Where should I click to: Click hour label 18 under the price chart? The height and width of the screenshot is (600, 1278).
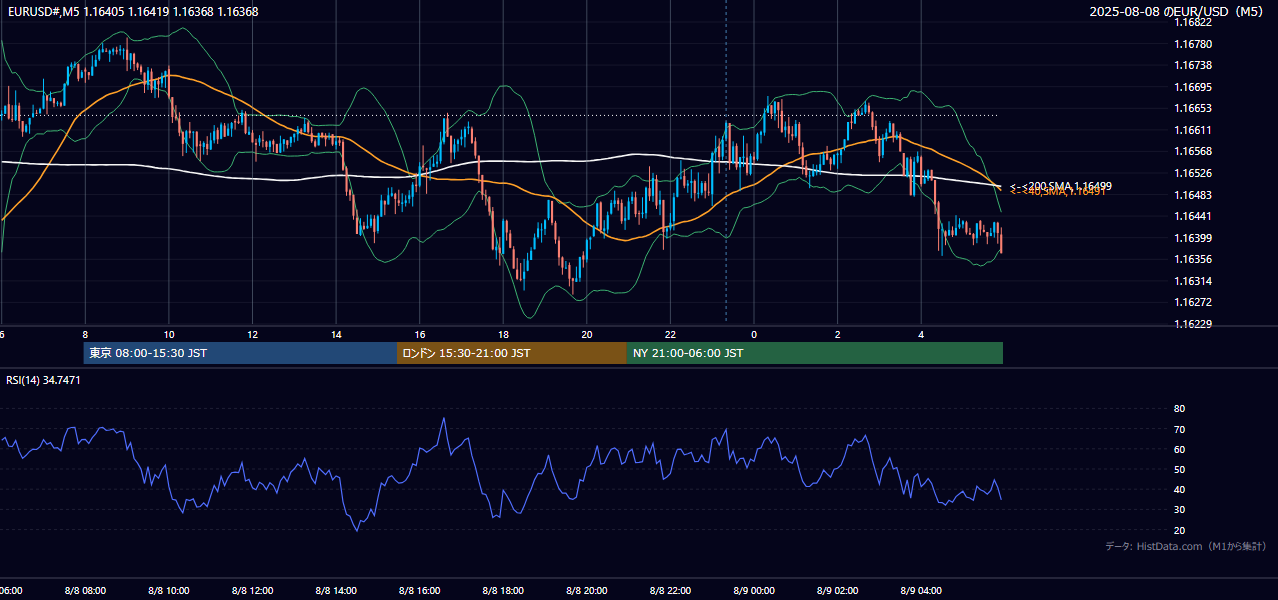click(504, 334)
